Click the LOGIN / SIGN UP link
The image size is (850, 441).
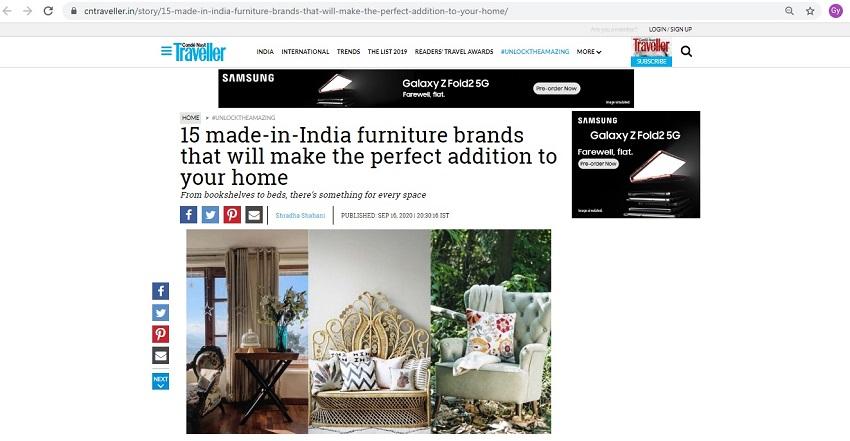click(670, 29)
